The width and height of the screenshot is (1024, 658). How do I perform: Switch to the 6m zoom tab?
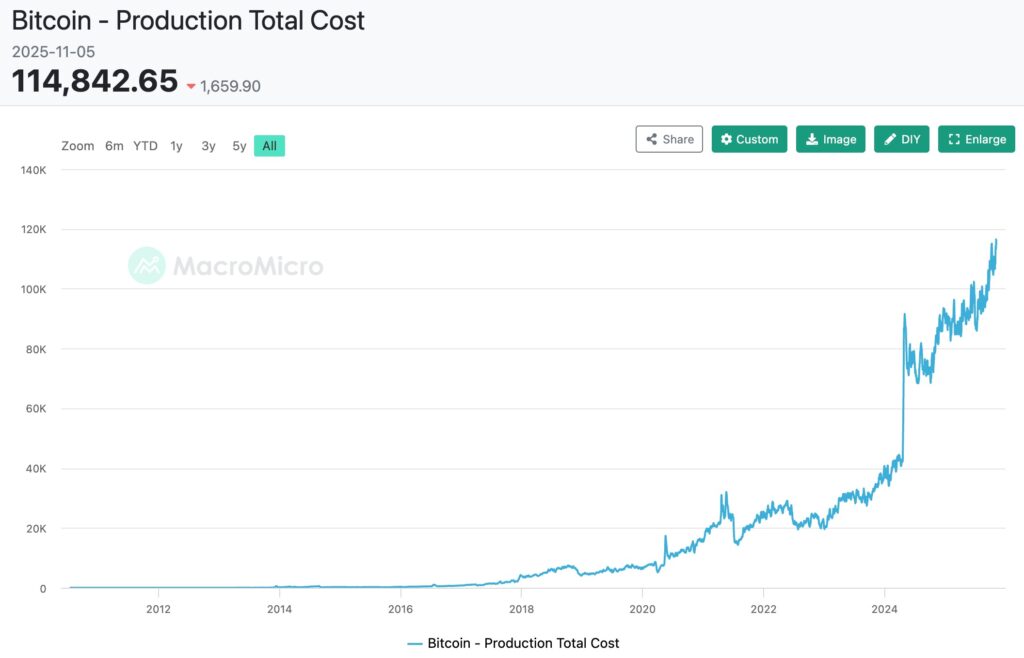[x=114, y=145]
